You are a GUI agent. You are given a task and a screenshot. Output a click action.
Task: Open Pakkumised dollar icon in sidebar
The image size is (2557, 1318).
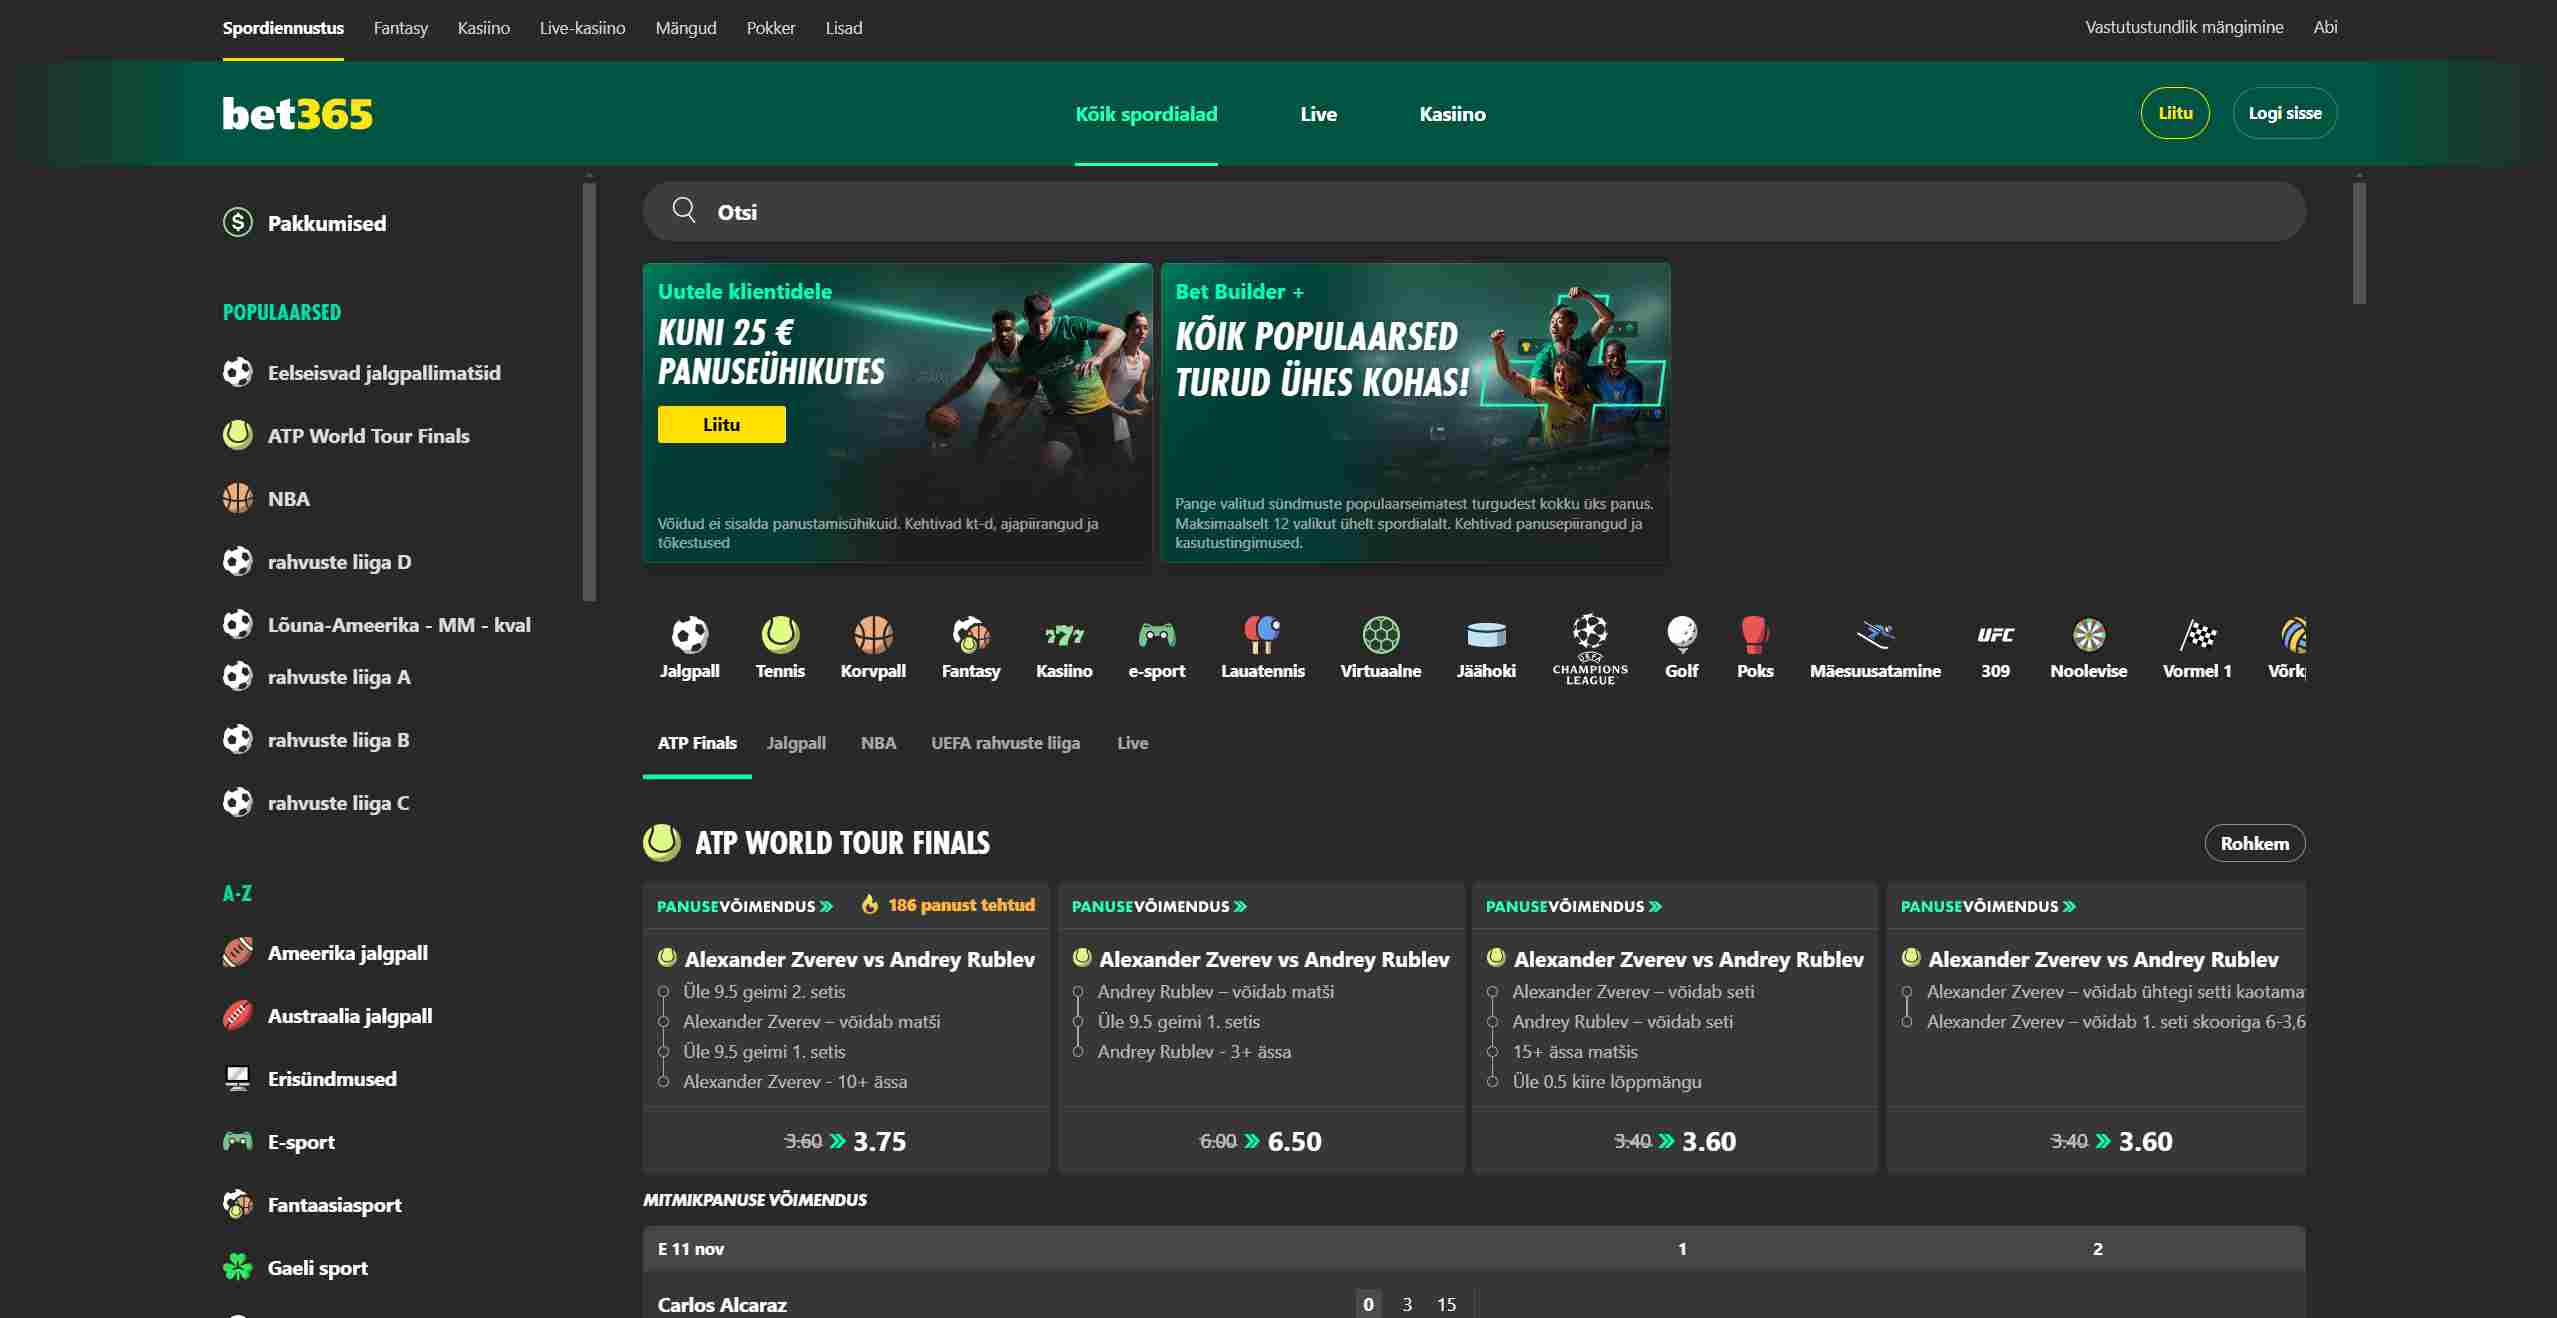tap(238, 222)
